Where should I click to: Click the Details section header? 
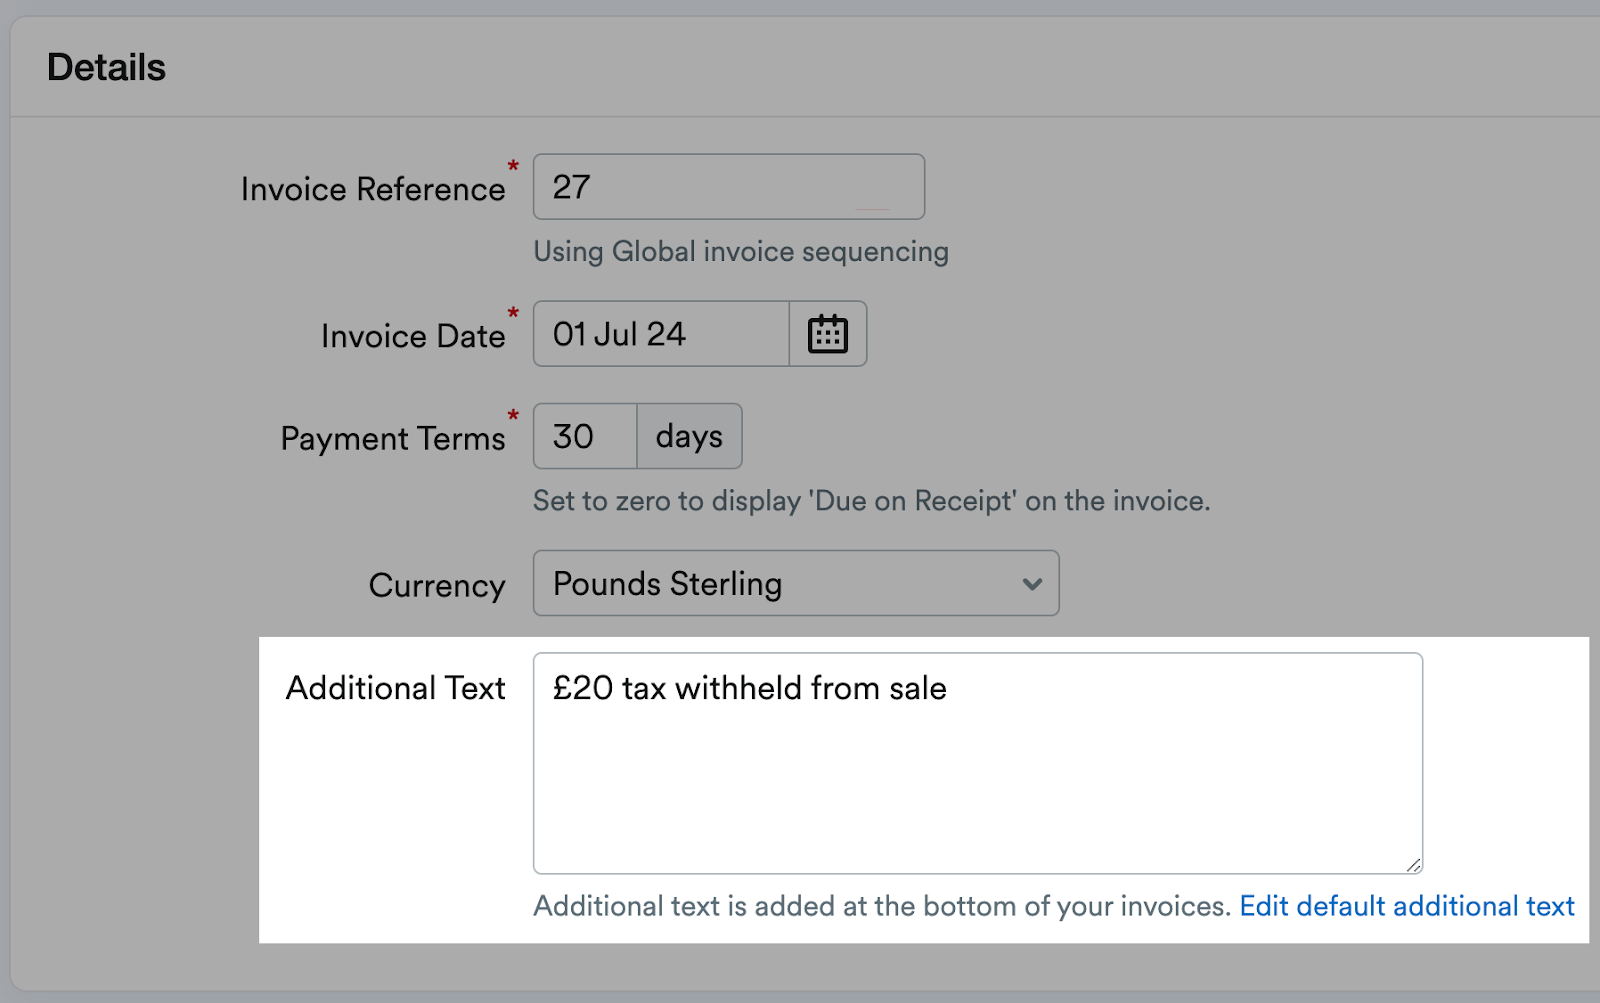(x=106, y=66)
